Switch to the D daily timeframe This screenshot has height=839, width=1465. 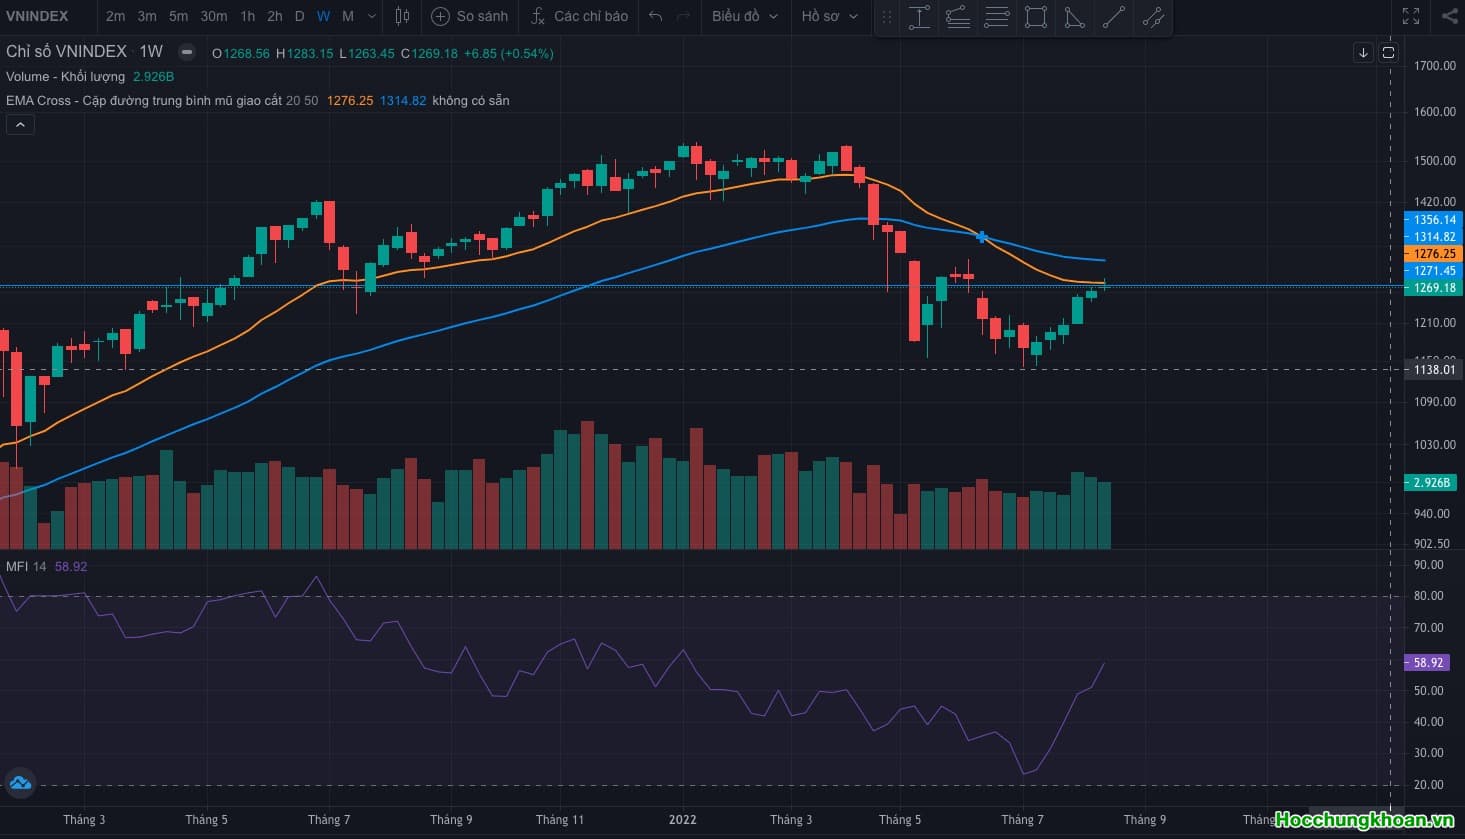(x=299, y=16)
